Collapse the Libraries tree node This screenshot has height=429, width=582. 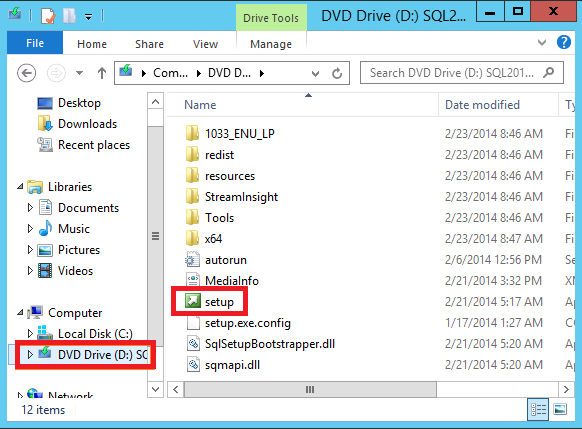click(20, 187)
